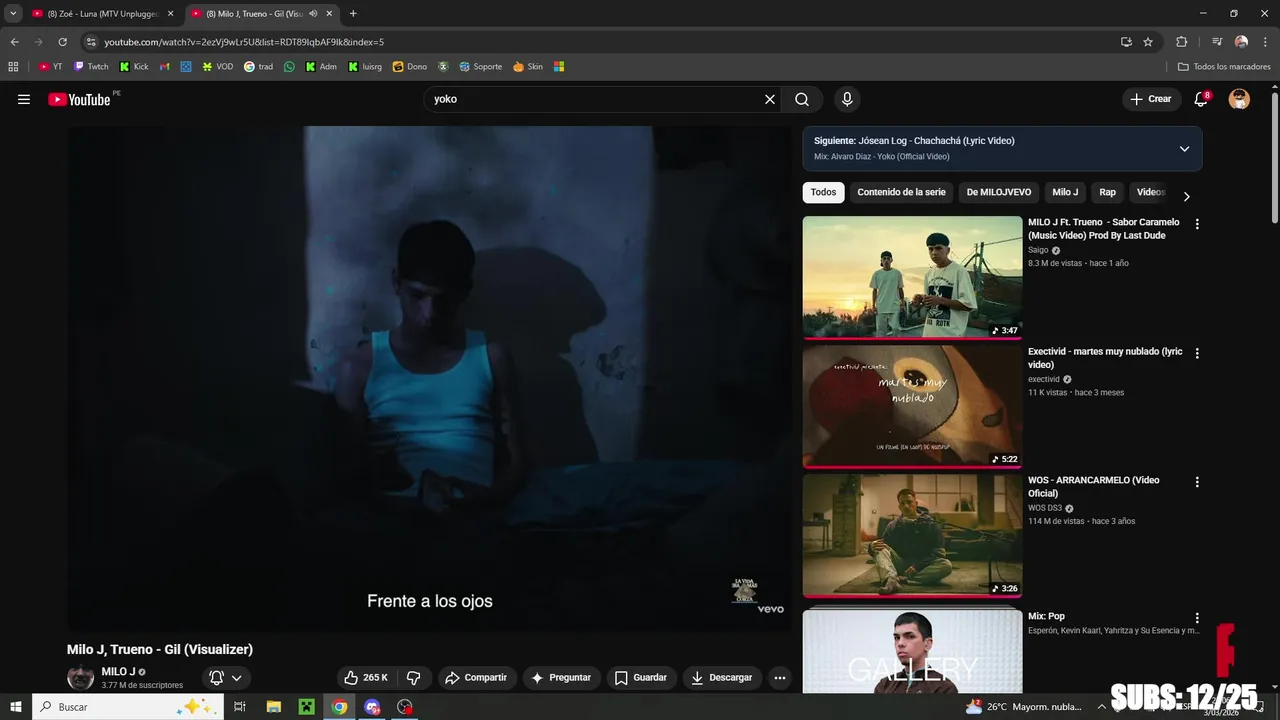This screenshot has height=720, width=1280.
Task: Click the Guardar button
Action: coord(640,677)
